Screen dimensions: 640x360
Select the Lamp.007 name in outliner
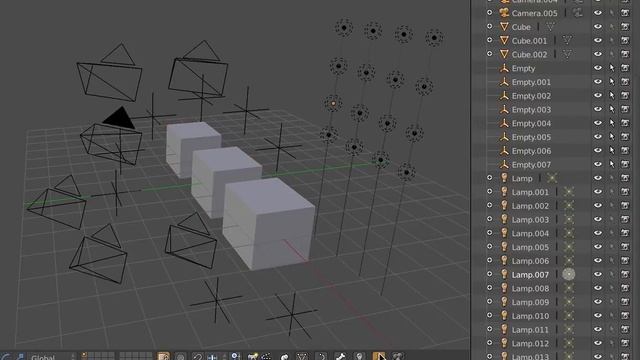click(530, 275)
